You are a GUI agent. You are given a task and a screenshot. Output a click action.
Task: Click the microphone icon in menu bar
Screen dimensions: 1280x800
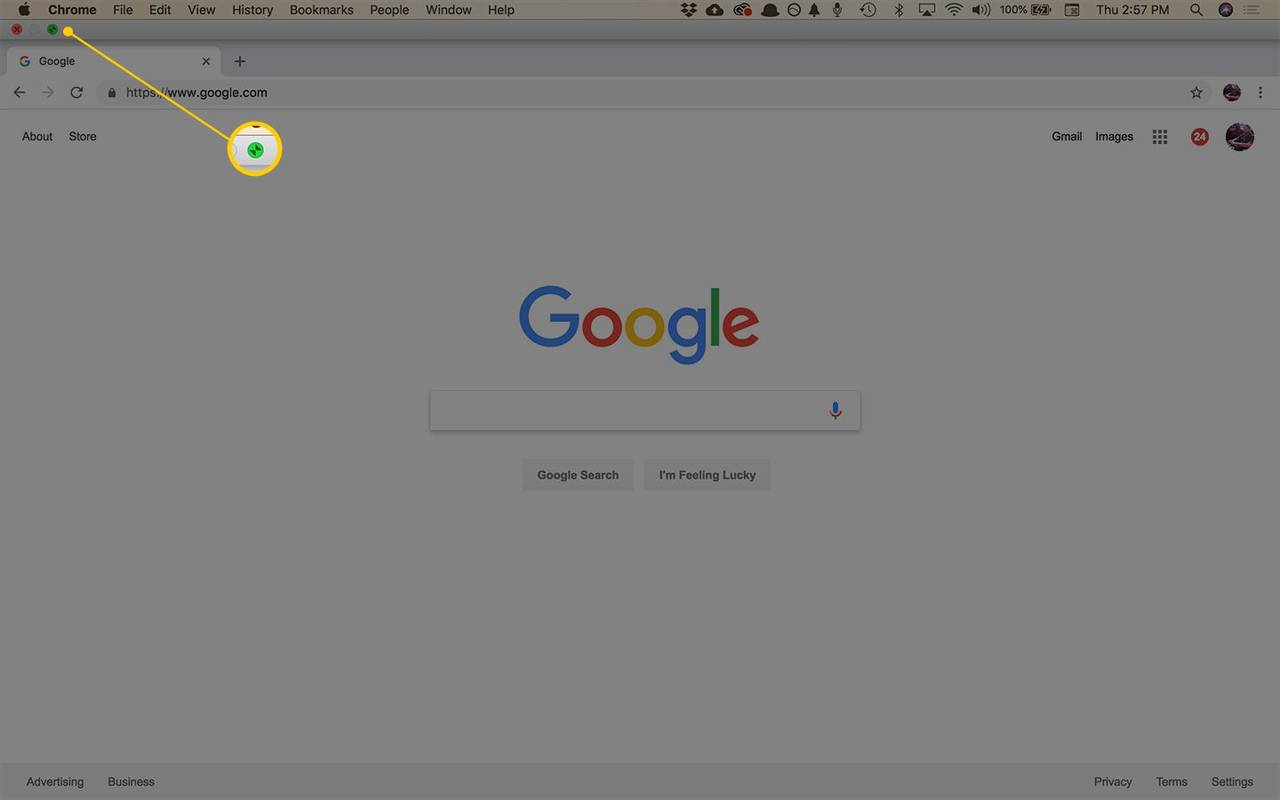835,10
